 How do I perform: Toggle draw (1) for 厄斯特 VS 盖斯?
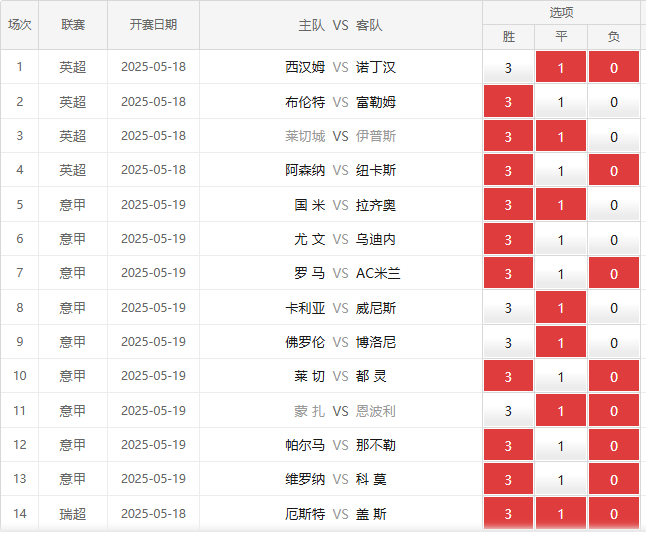coord(561,513)
